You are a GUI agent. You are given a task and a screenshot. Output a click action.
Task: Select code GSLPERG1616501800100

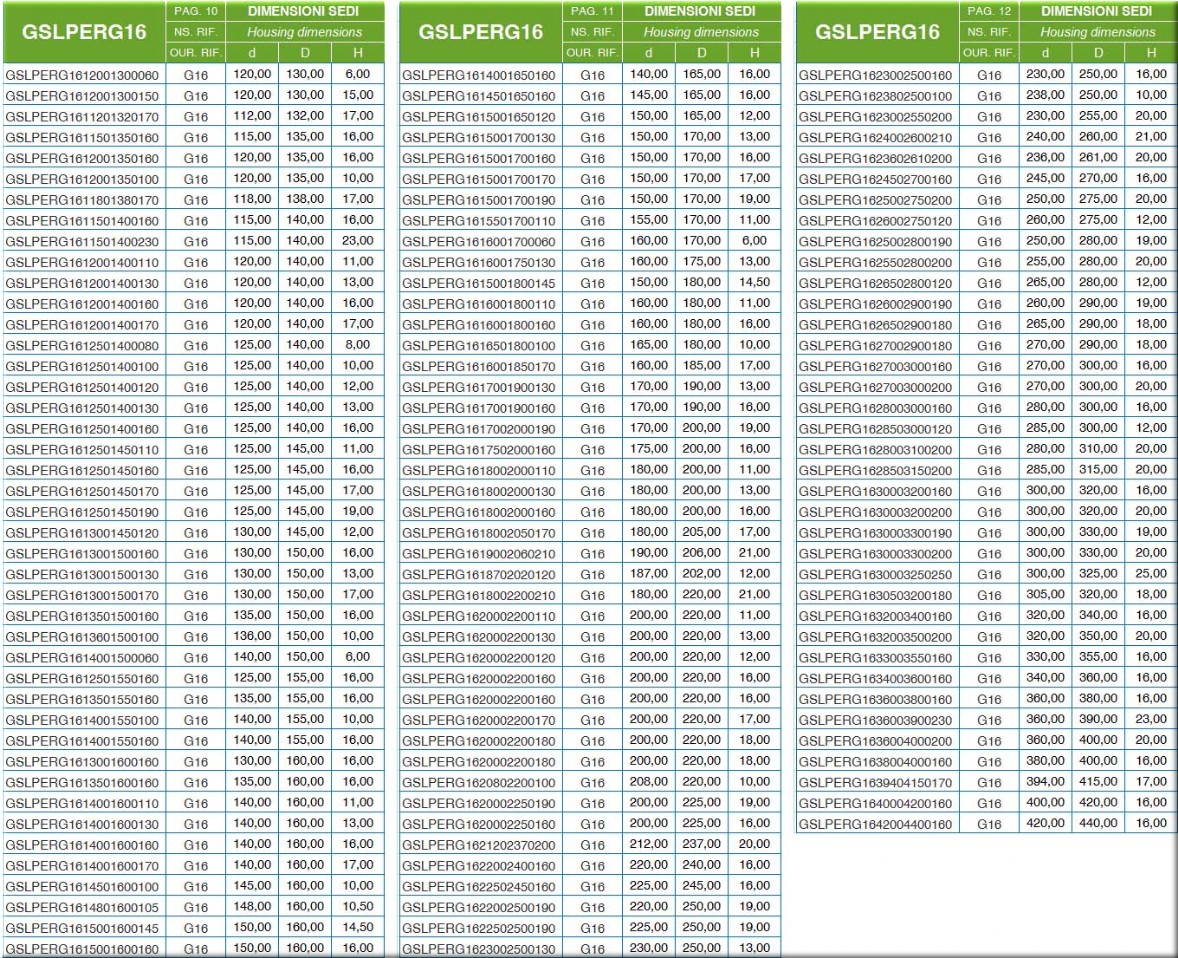(x=479, y=346)
